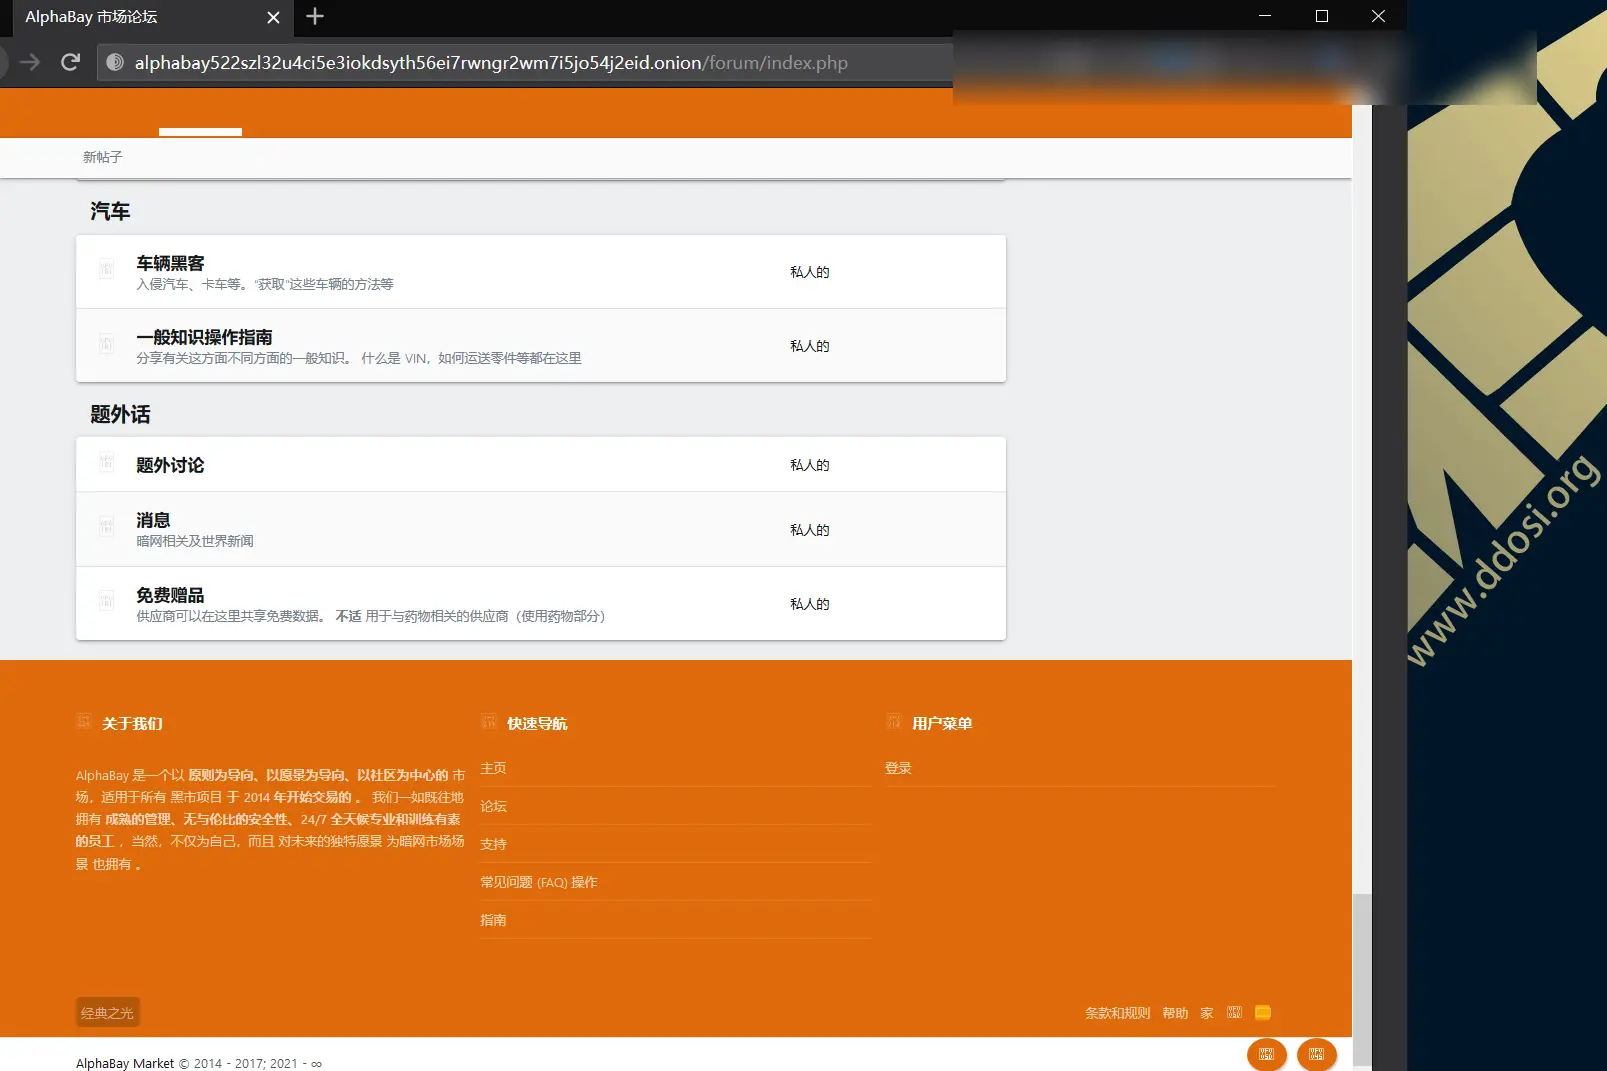The height and width of the screenshot is (1071, 1607).
Task: Click the 快速导航 heading icon
Action: pyautogui.click(x=488, y=721)
